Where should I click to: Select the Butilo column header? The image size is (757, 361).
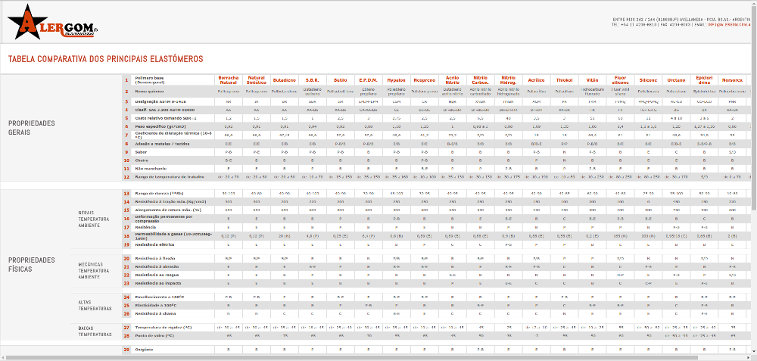[340, 80]
